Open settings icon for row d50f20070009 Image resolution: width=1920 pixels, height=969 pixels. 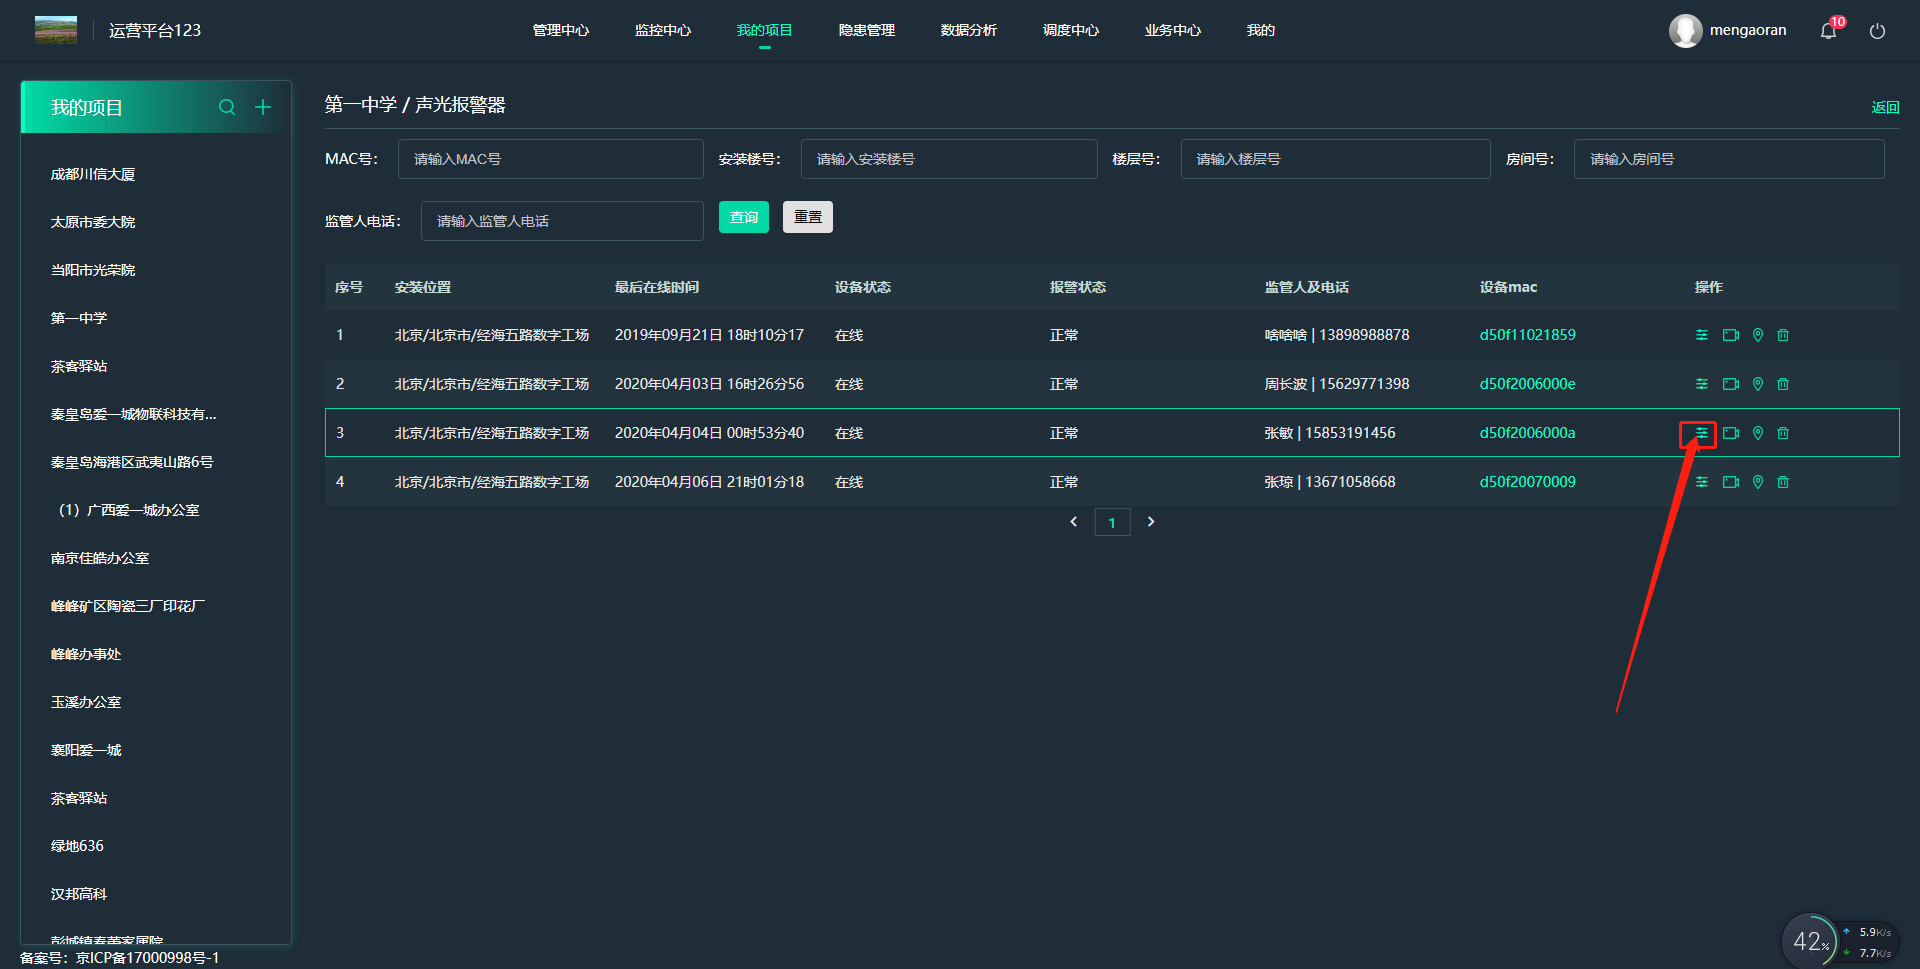(x=1701, y=482)
